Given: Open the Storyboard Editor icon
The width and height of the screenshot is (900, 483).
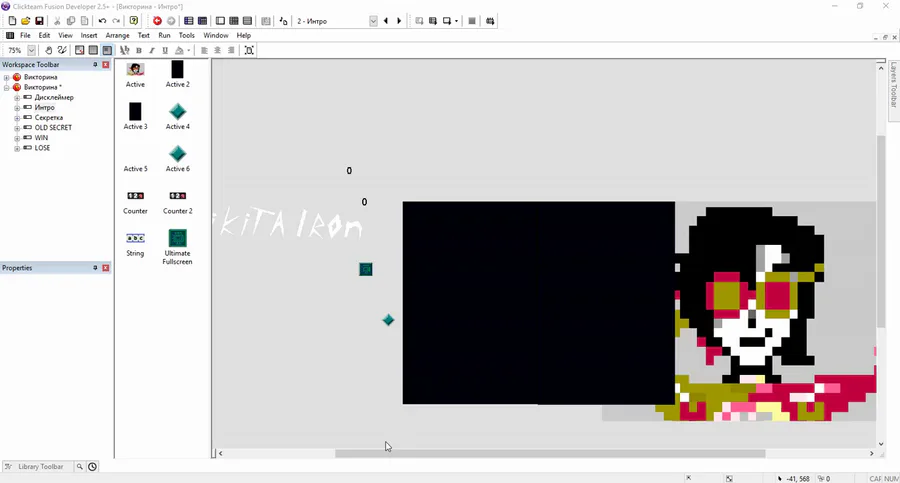Looking at the screenshot, I should pyautogui.click(x=188, y=21).
